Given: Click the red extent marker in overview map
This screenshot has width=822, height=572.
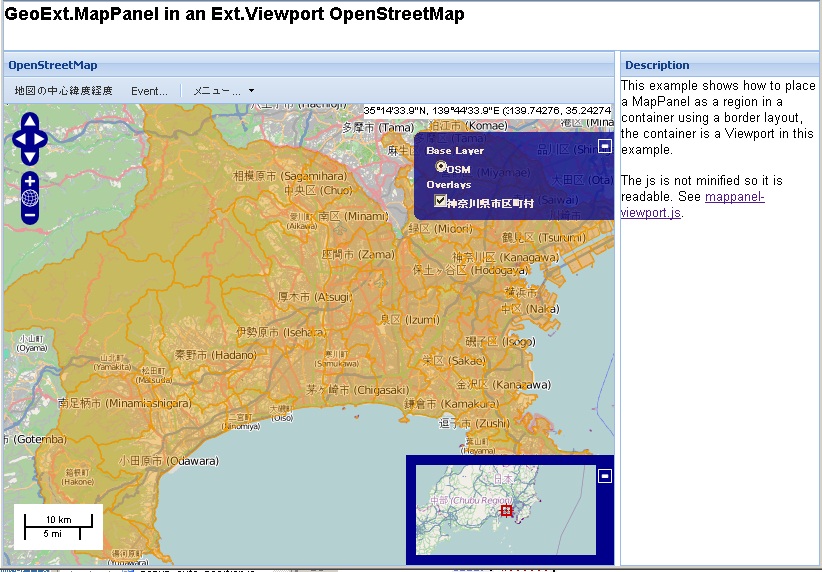Looking at the screenshot, I should pyautogui.click(x=506, y=510).
